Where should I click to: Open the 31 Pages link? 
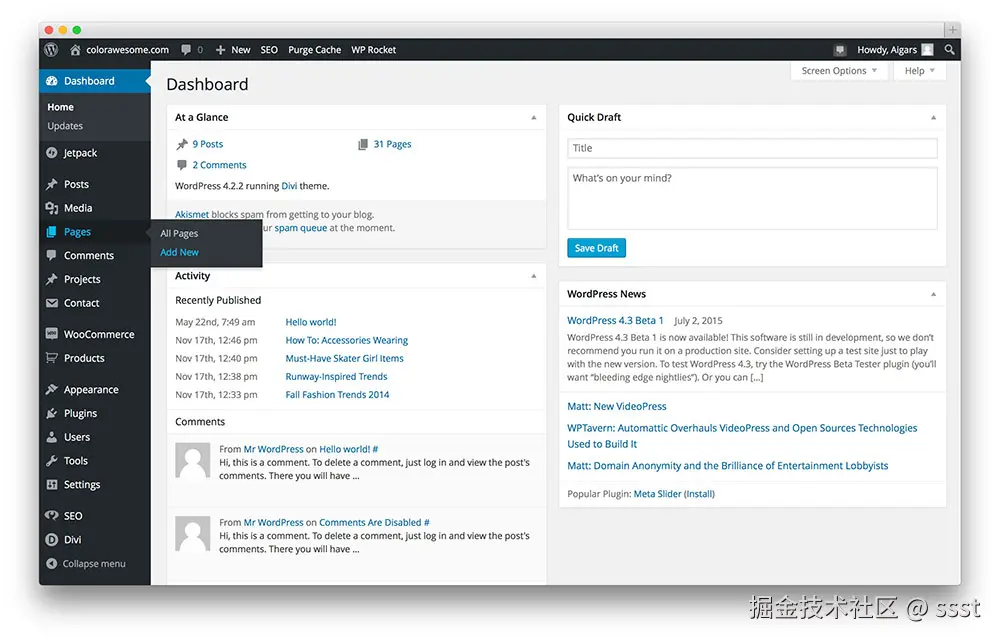tap(392, 144)
